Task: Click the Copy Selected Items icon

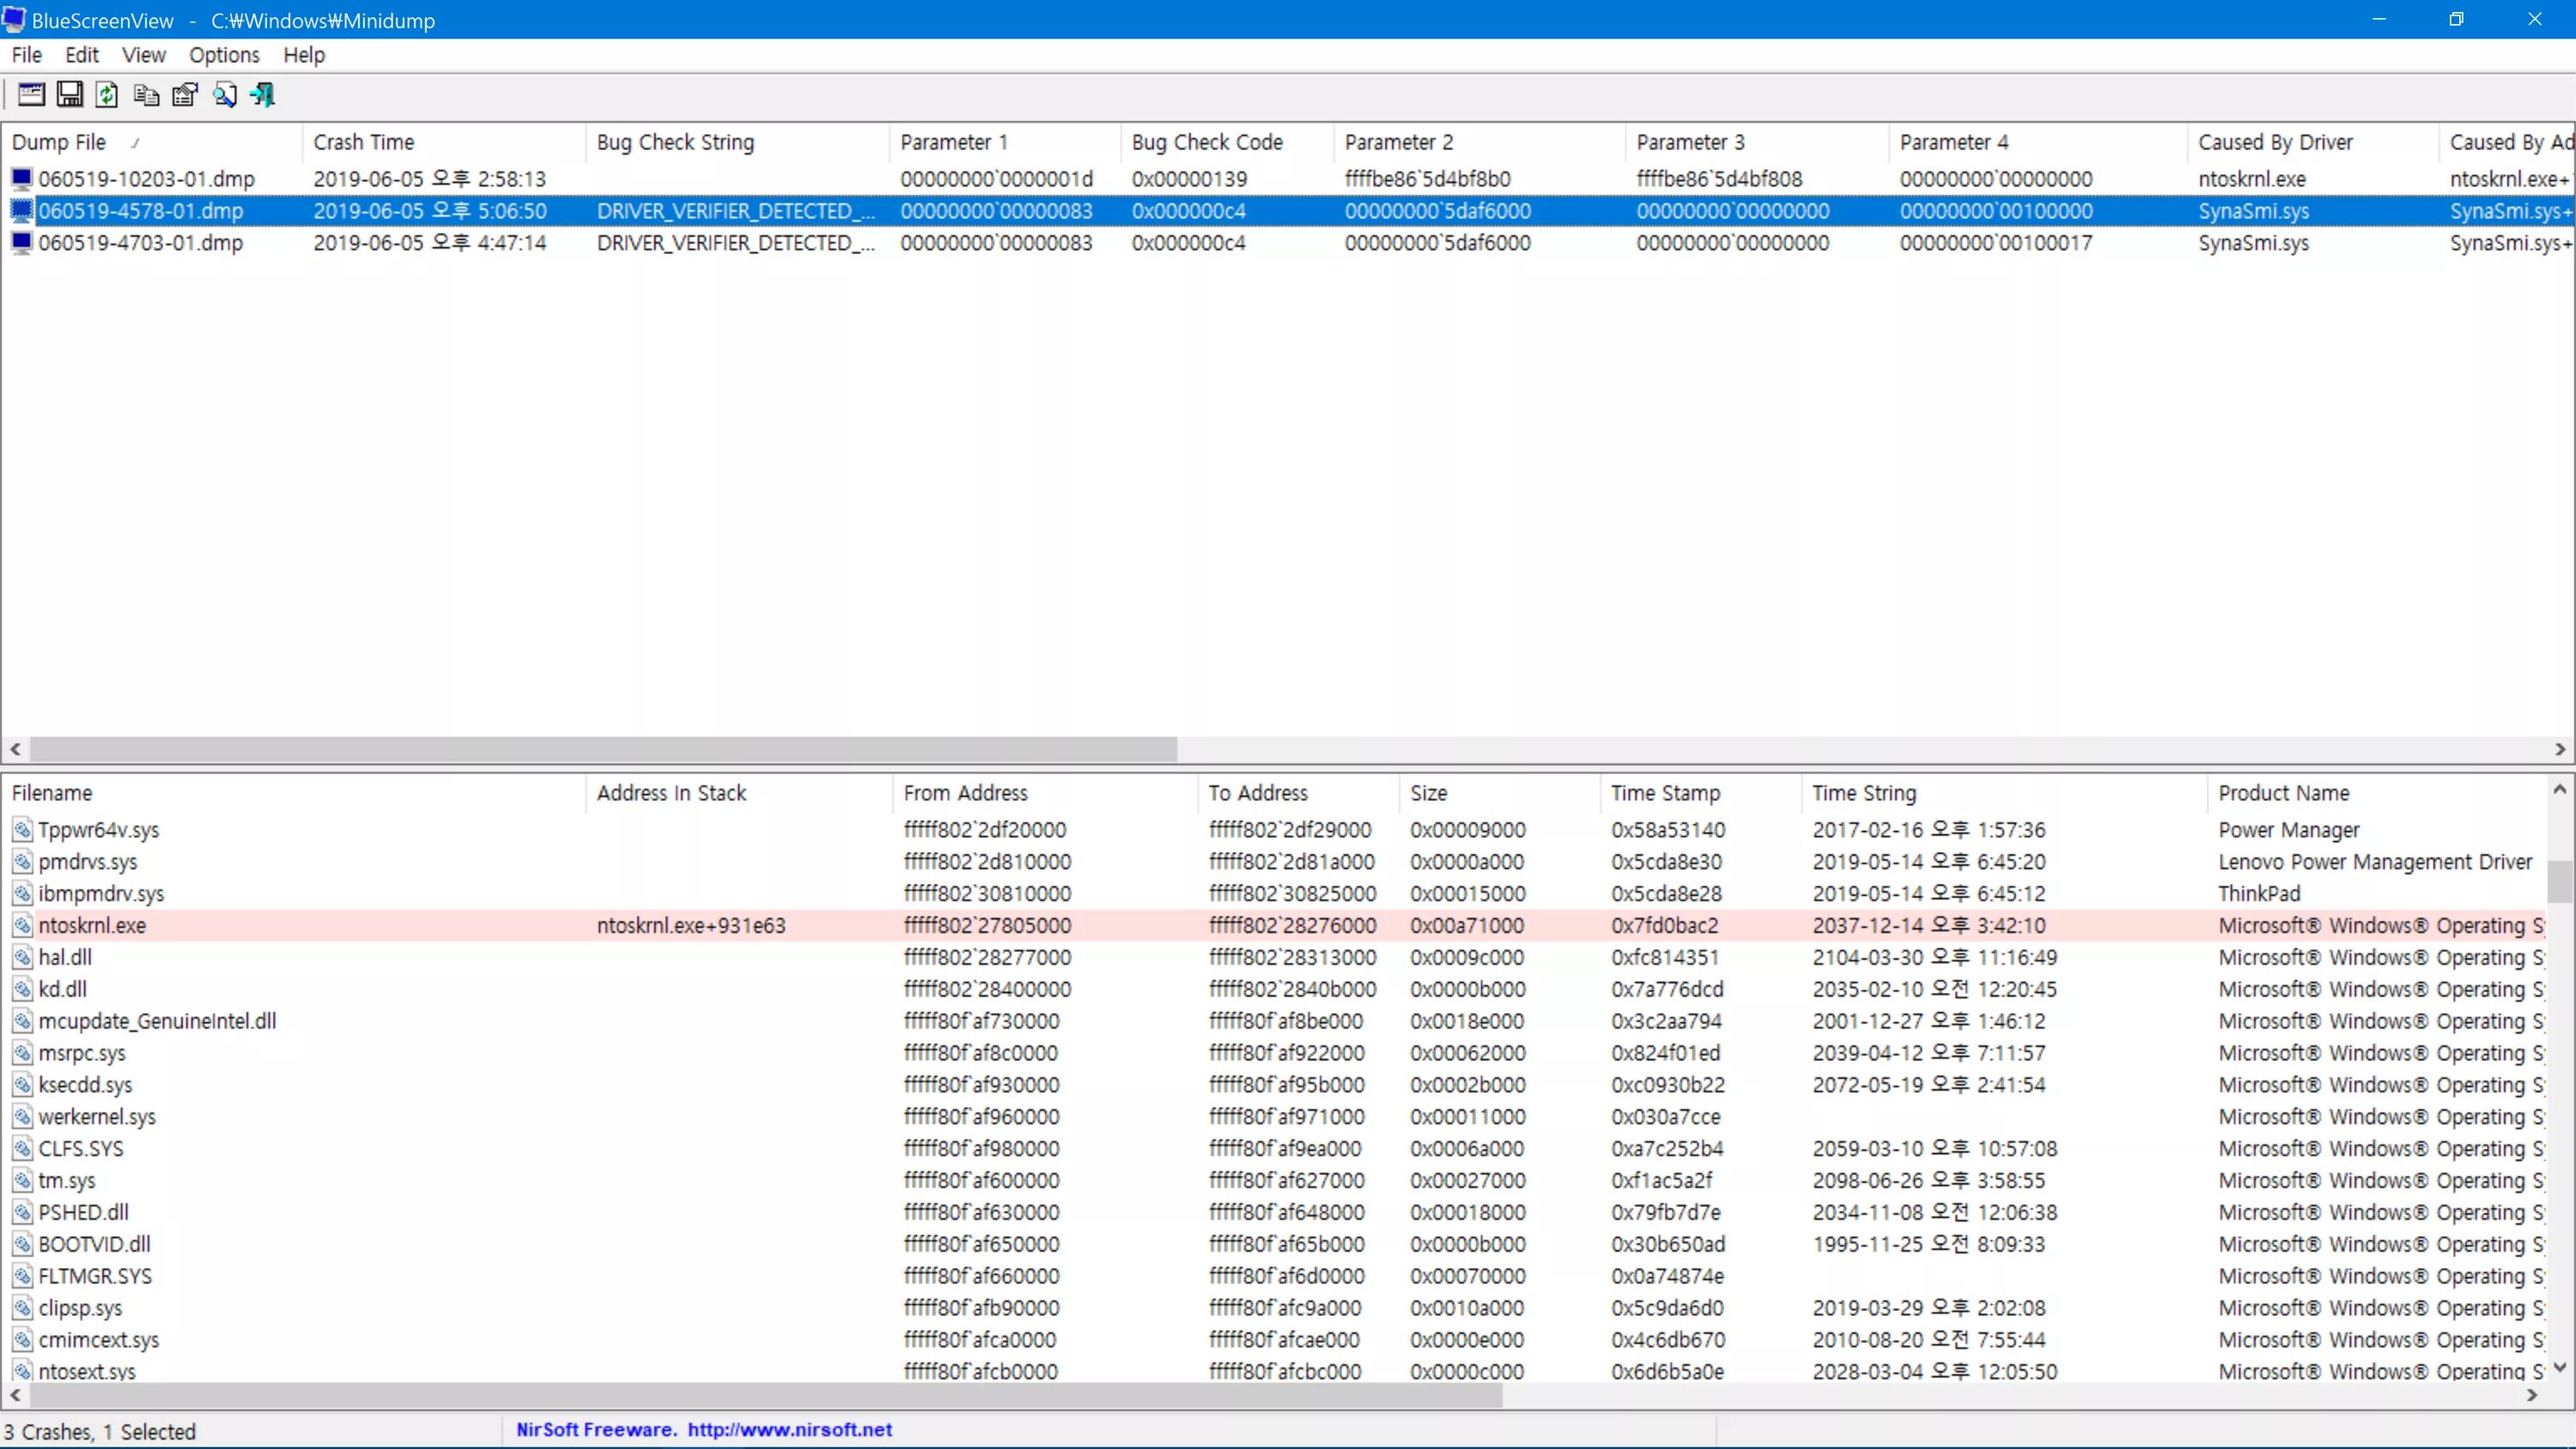Action: (146, 95)
